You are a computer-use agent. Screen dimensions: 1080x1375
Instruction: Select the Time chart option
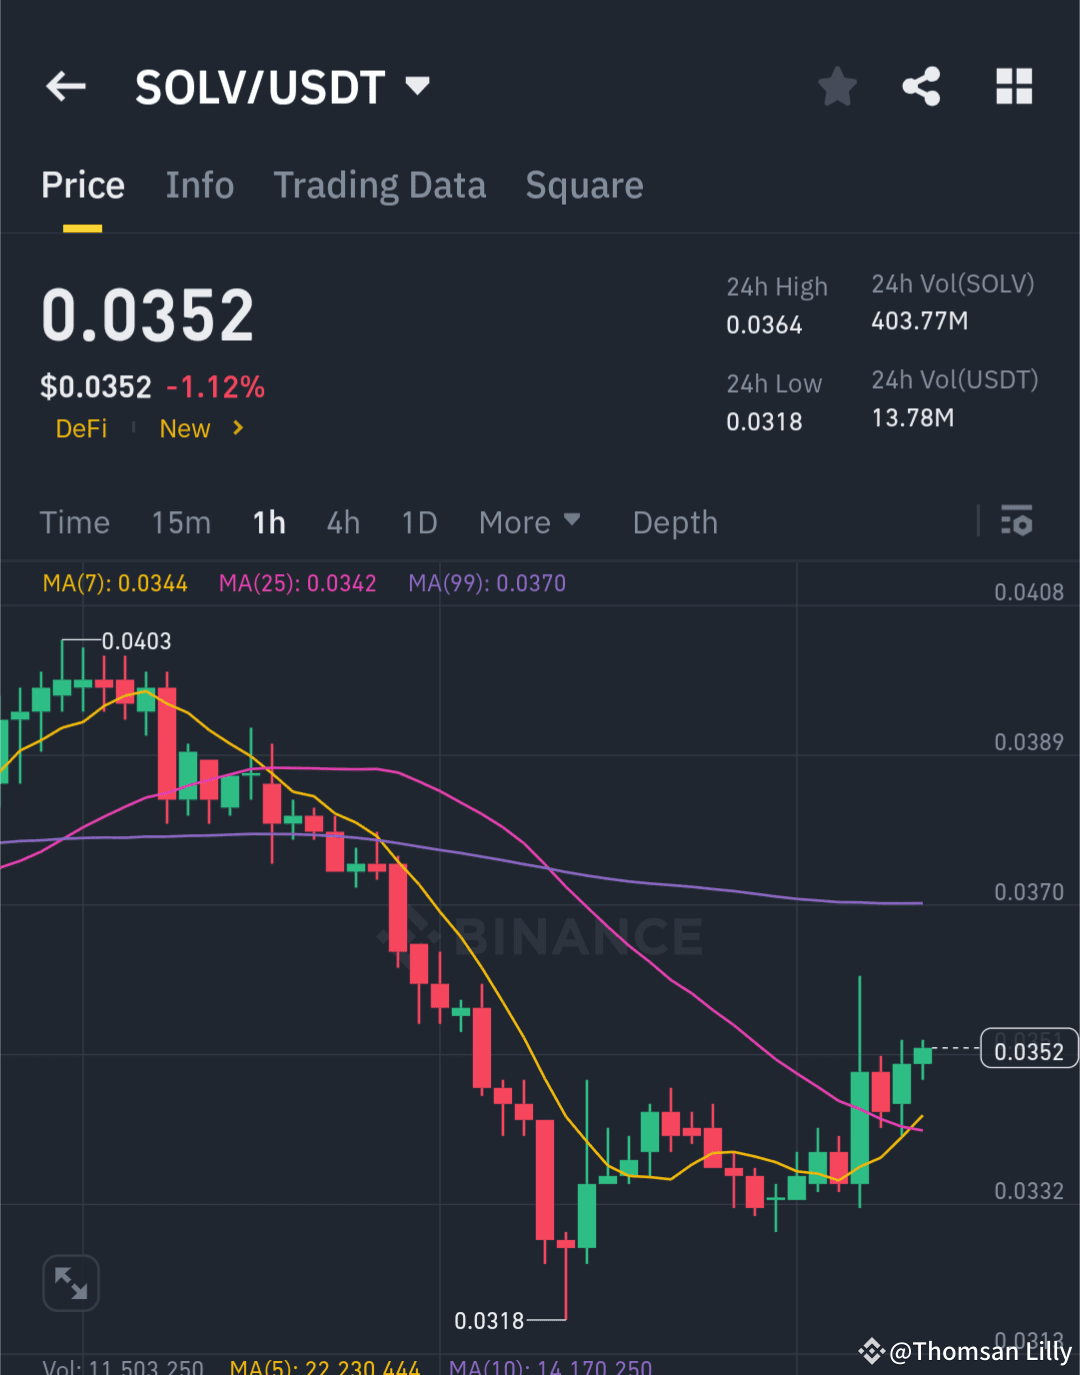coord(74,521)
